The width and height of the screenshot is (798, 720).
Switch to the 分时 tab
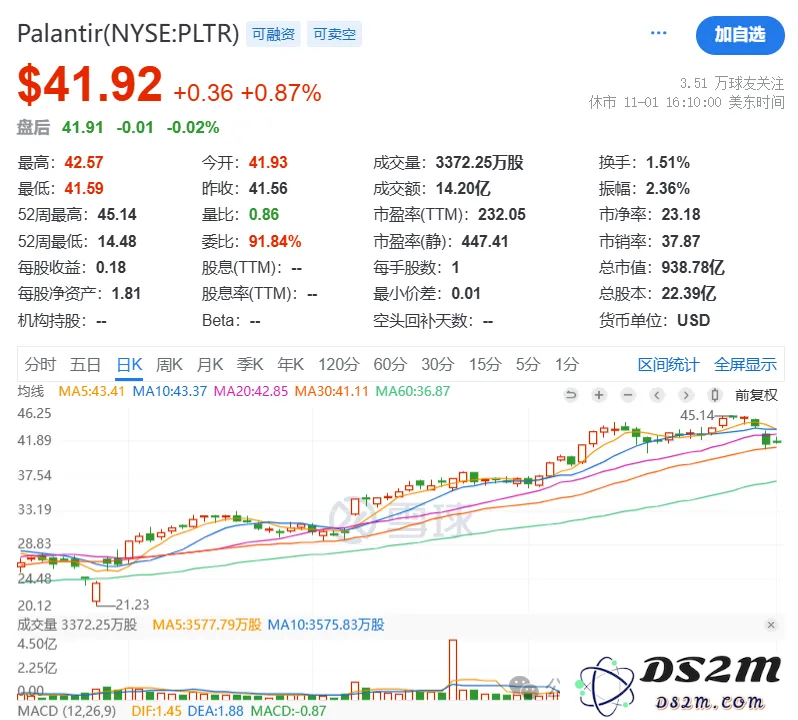pyautogui.click(x=40, y=364)
